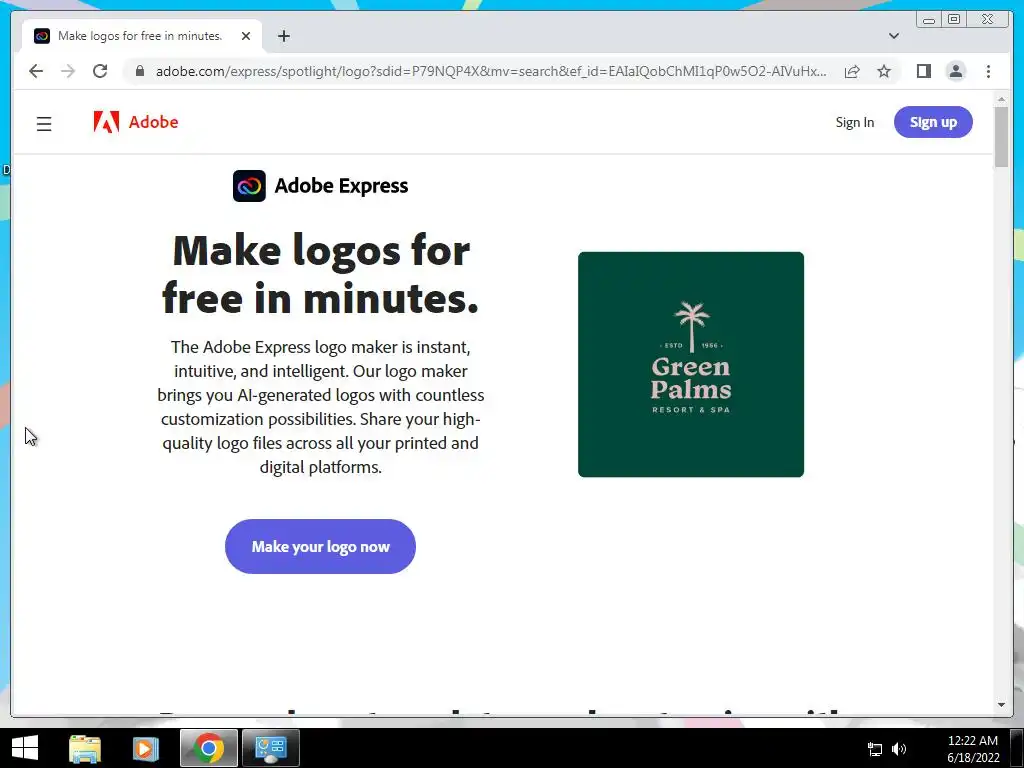The image size is (1024, 768).
Task: Click the vertical scrollbar thumb
Action: 1001,136
